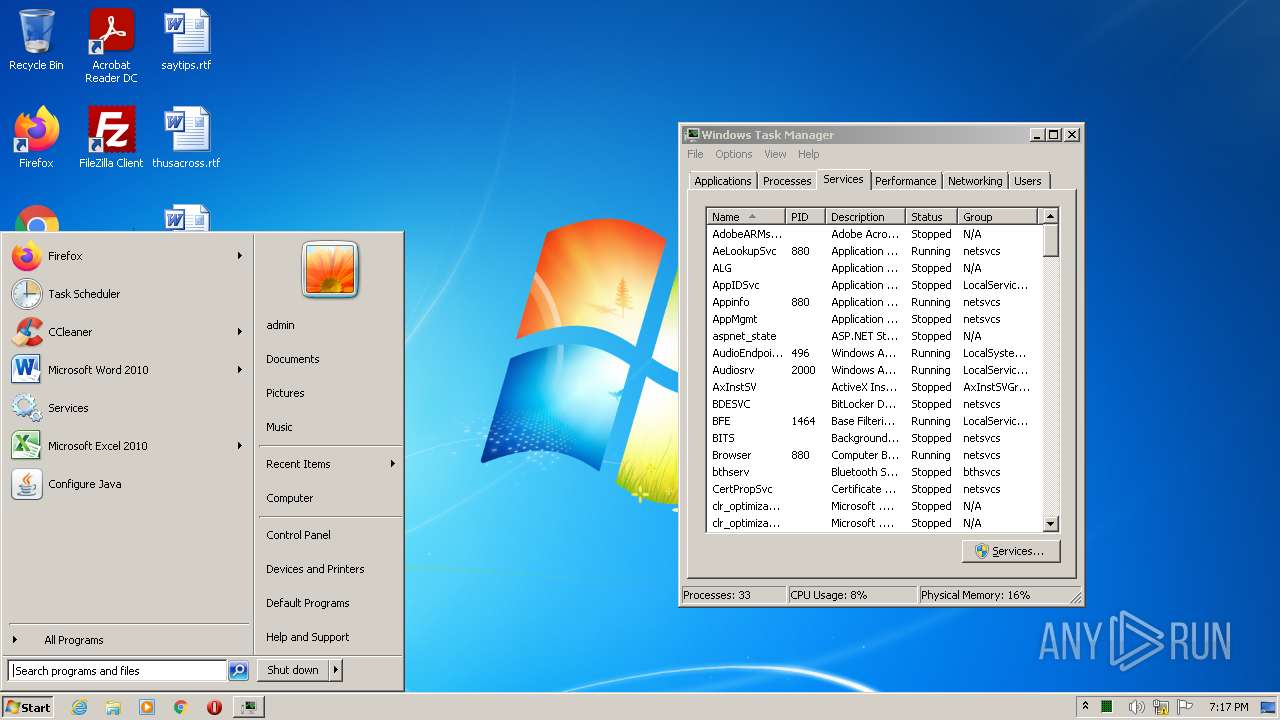Open Options menu in Task Manager
The width and height of the screenshot is (1280, 720).
coord(733,154)
